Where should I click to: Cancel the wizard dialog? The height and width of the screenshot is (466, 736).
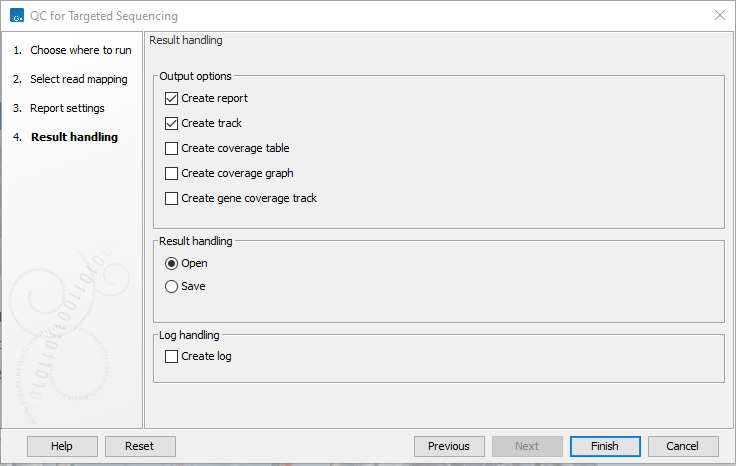[x=683, y=446]
